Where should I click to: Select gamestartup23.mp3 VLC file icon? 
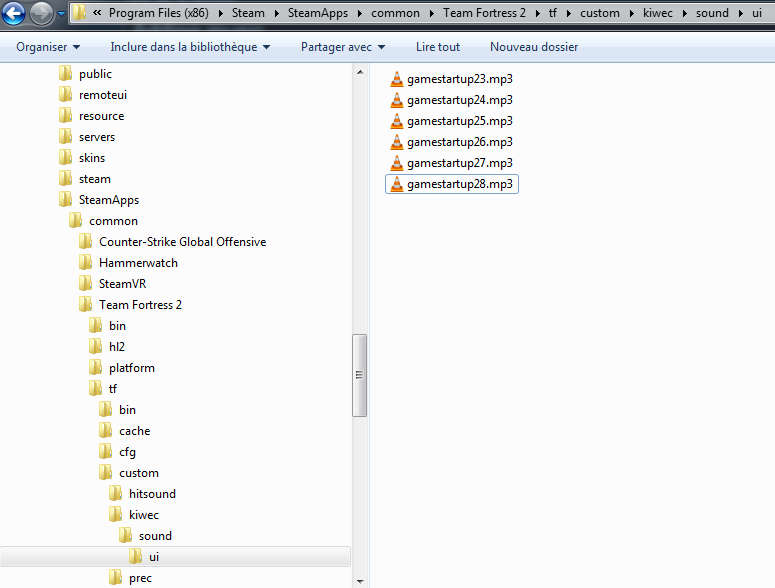[x=396, y=79]
